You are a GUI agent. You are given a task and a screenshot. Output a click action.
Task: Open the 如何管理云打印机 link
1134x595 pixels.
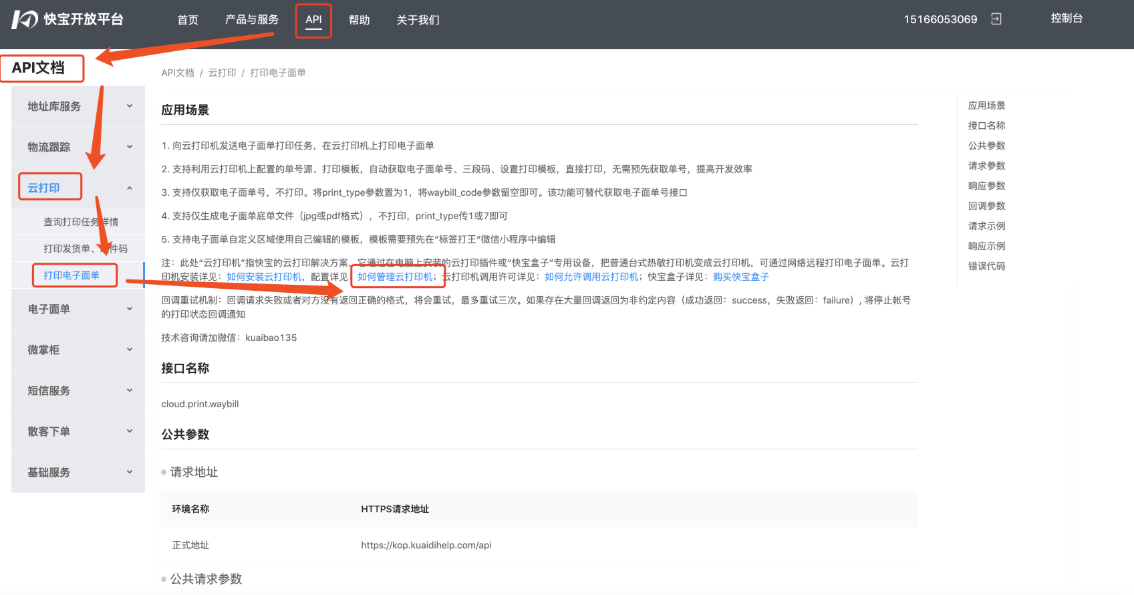pyautogui.click(x=395, y=277)
